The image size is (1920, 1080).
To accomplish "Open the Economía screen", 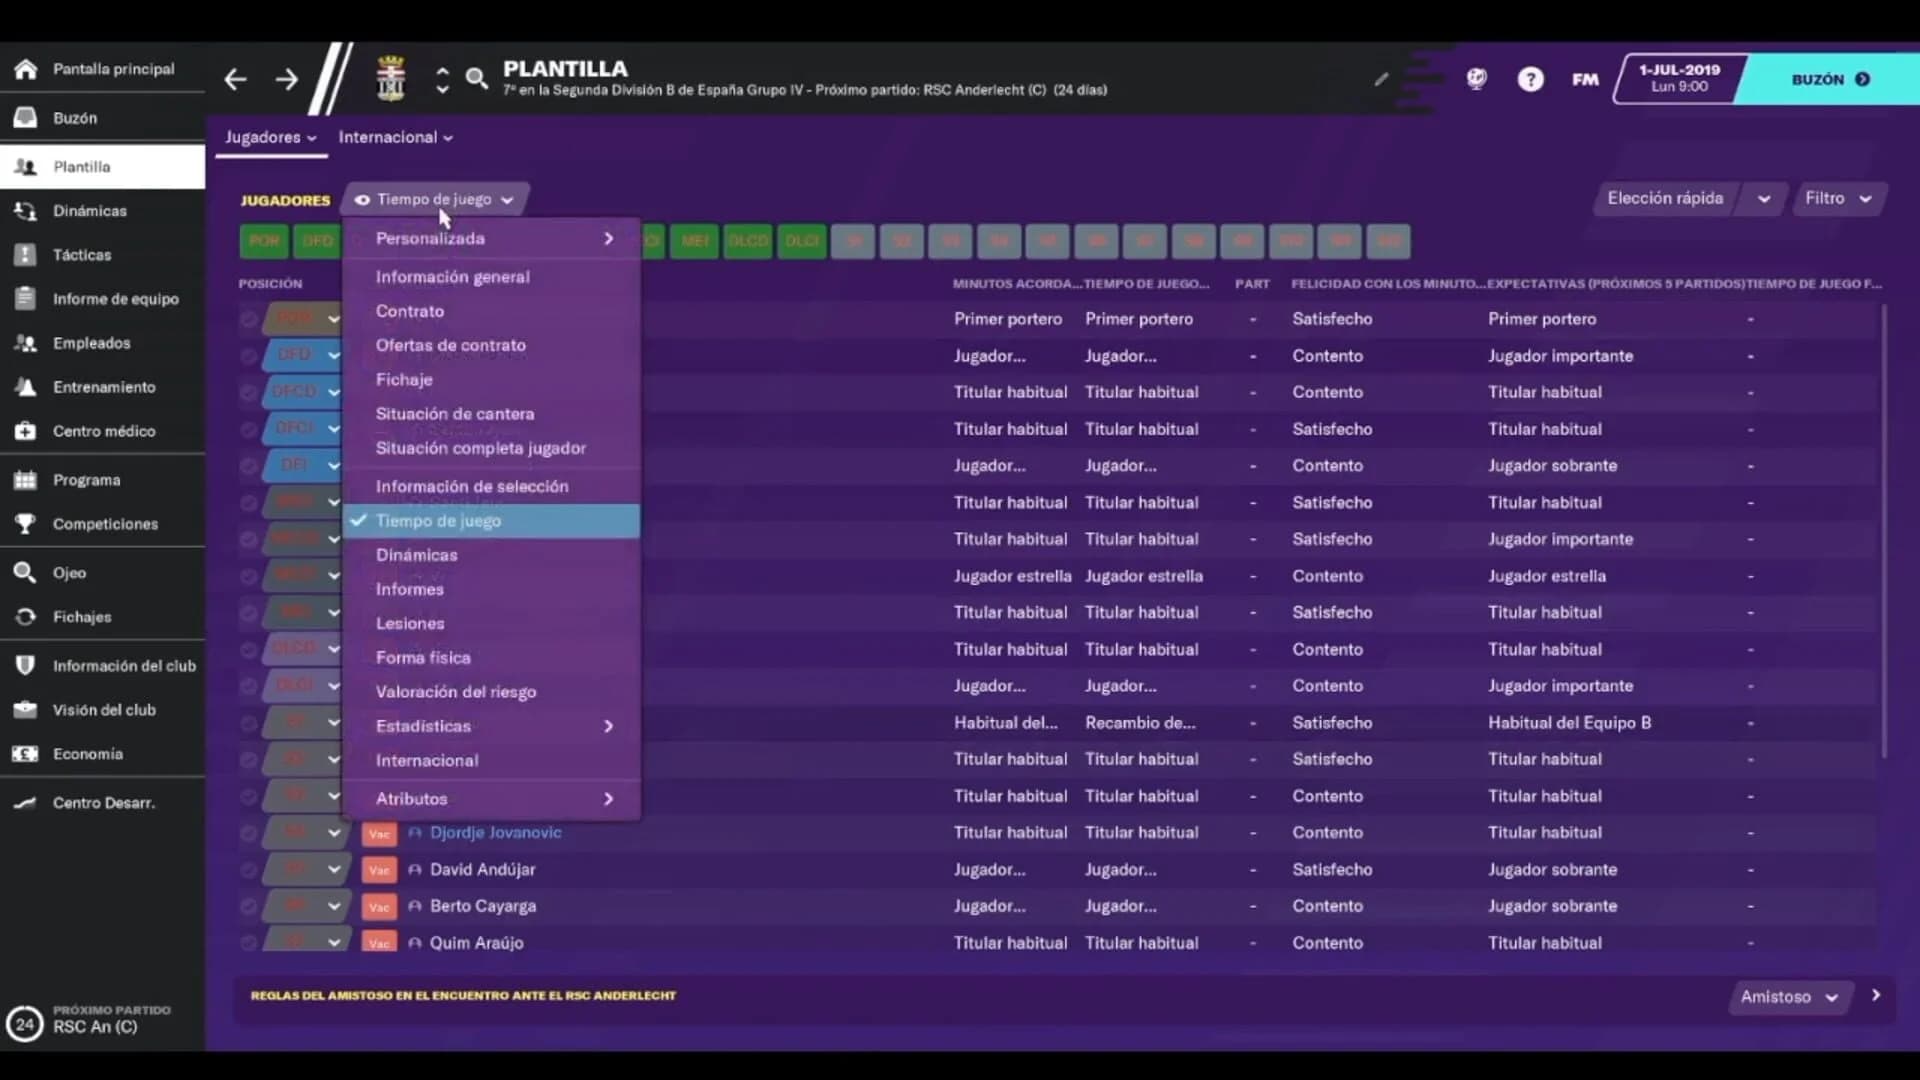I will point(88,754).
